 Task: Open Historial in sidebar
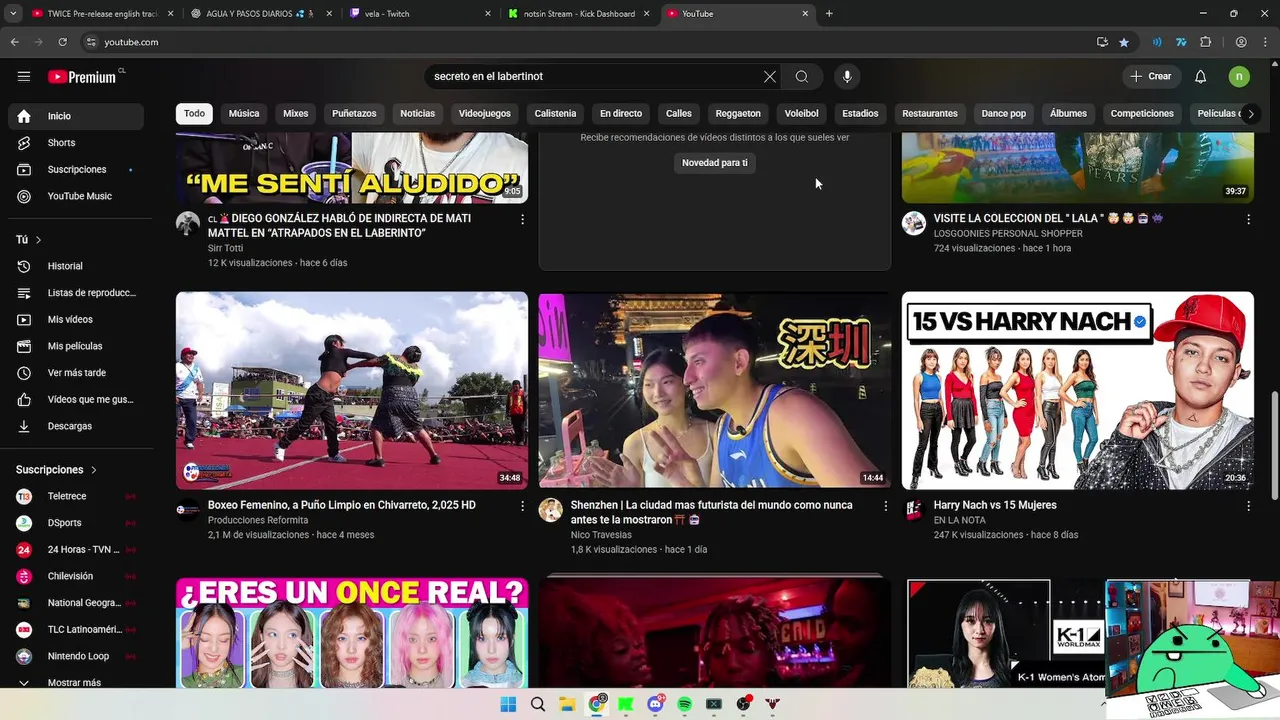pyautogui.click(x=76, y=266)
